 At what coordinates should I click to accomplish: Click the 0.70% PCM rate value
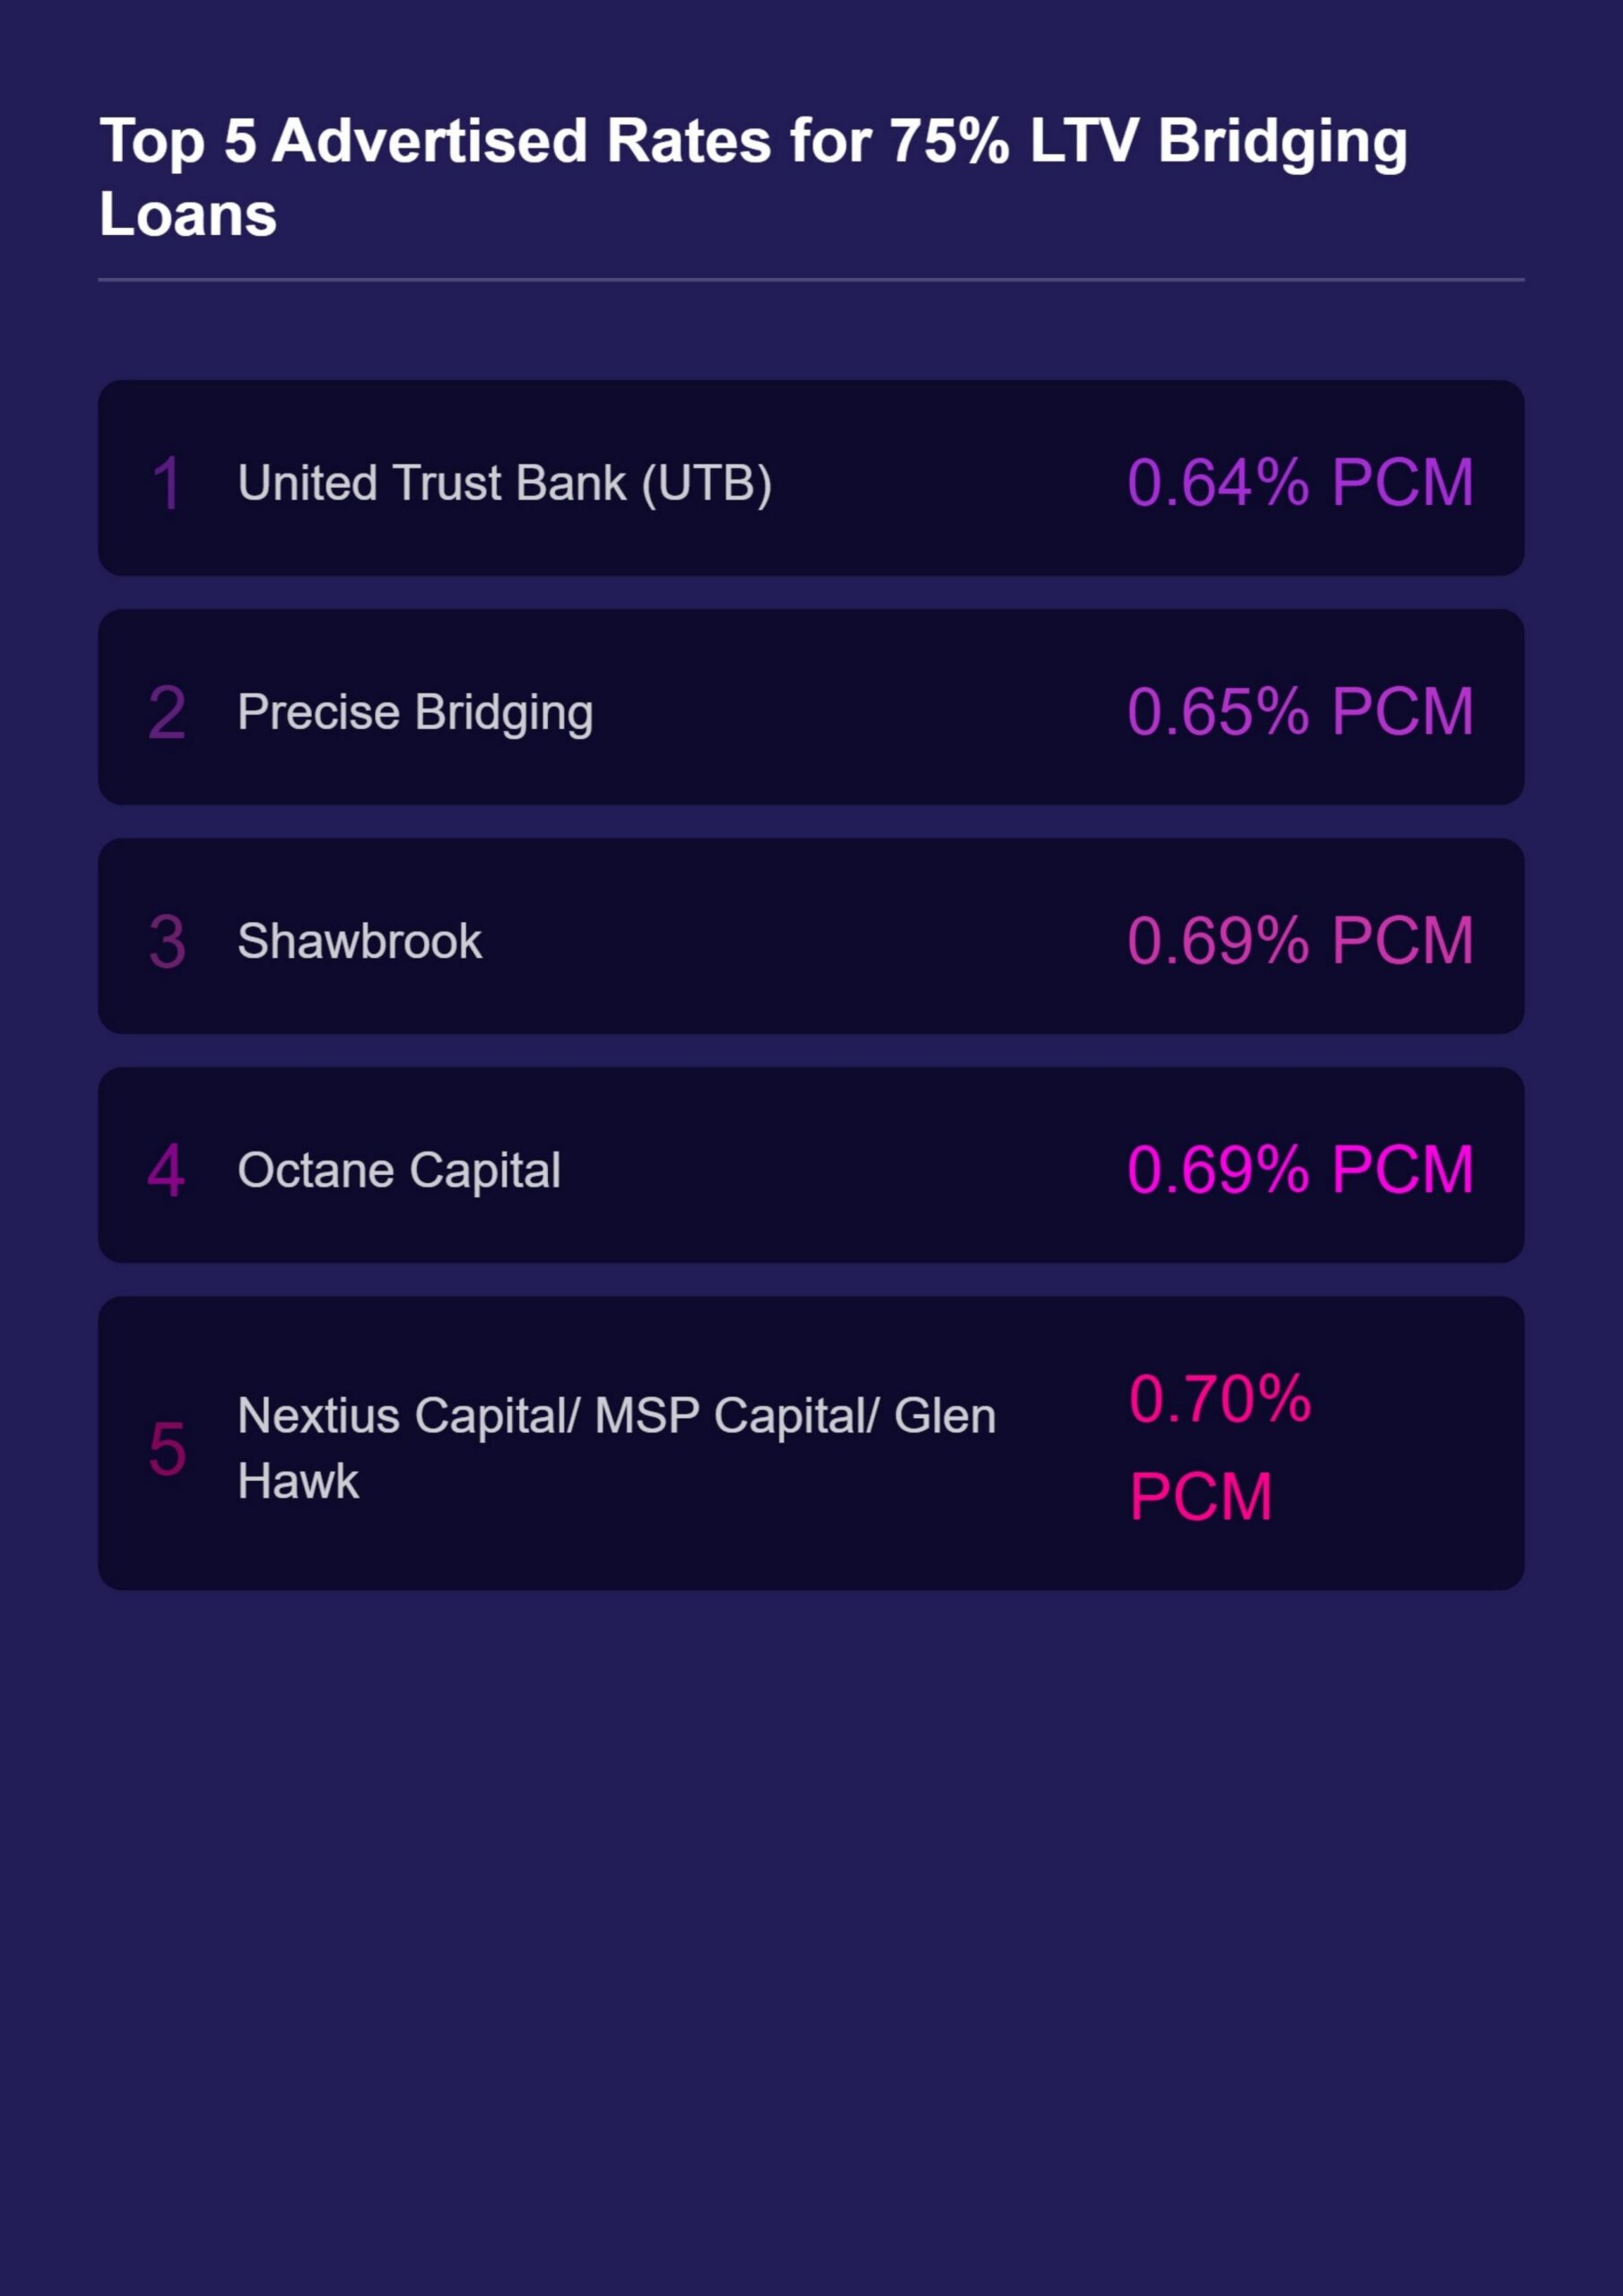(1220, 1447)
